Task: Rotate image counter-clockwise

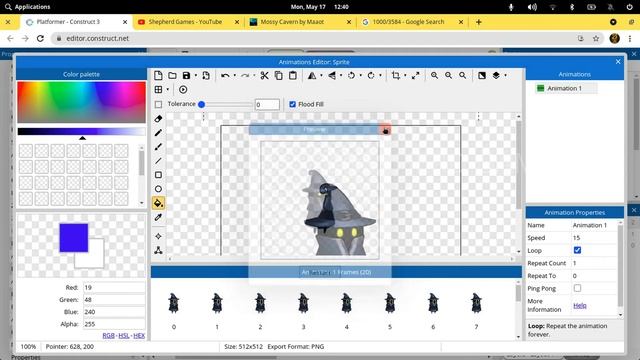Action: (351, 76)
